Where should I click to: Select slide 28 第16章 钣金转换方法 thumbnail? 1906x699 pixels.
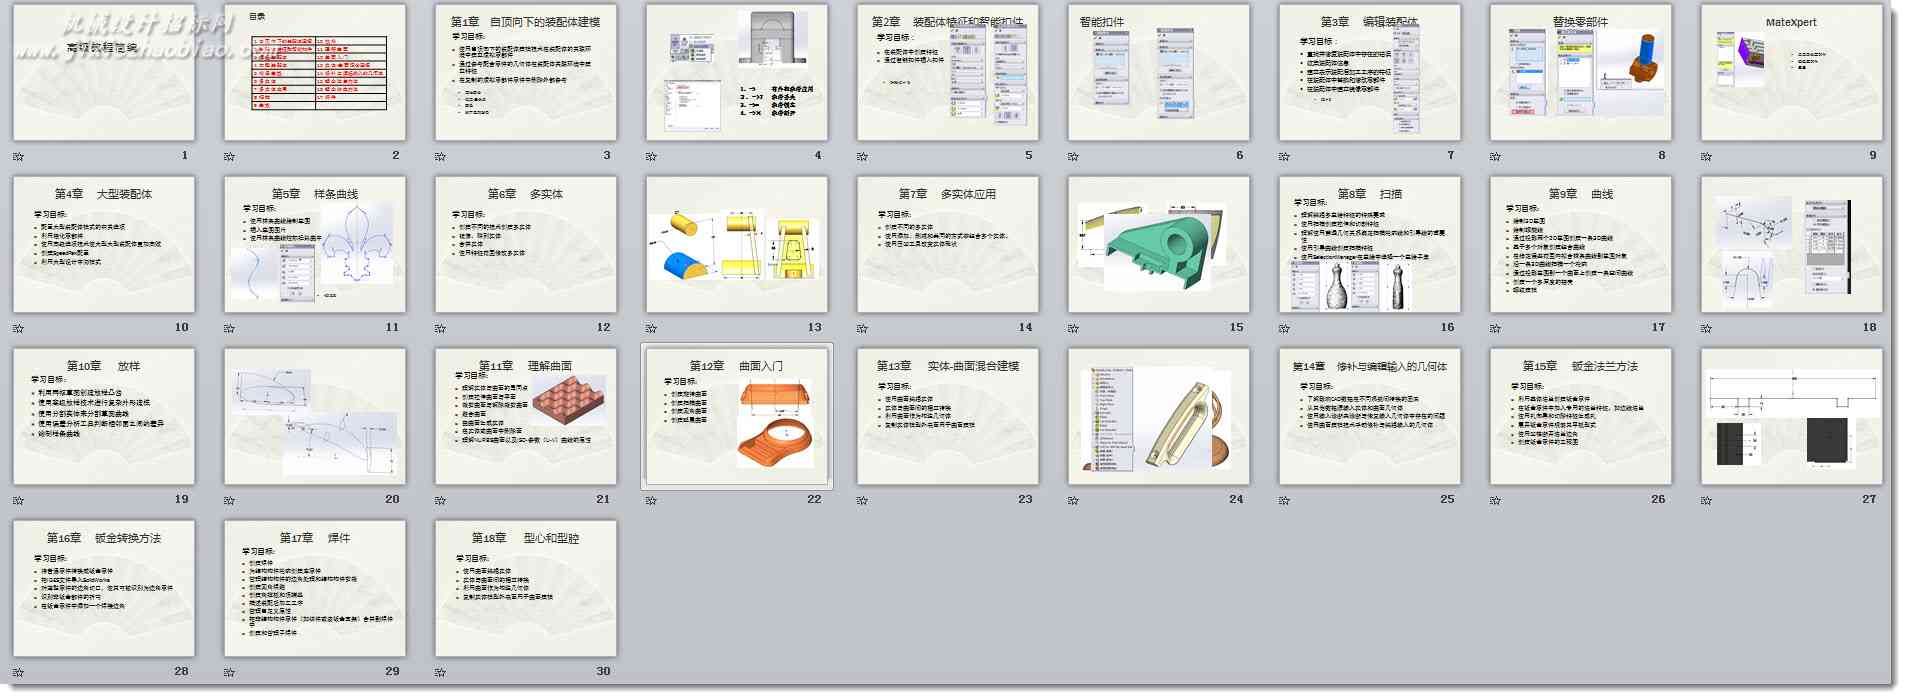point(103,588)
